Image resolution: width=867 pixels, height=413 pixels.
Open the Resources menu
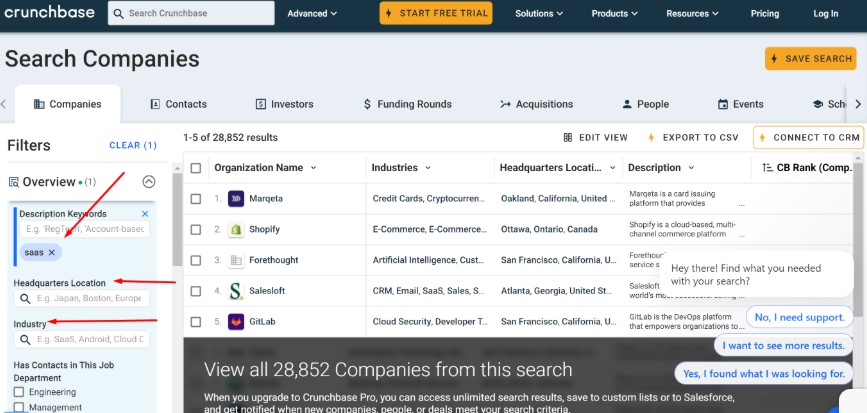(692, 14)
